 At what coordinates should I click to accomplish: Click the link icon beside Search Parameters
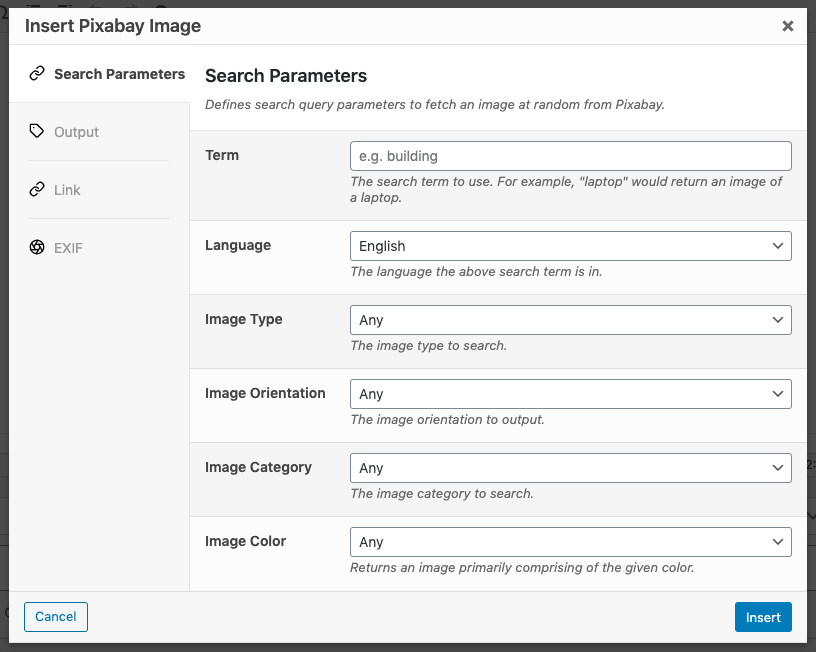(37, 74)
